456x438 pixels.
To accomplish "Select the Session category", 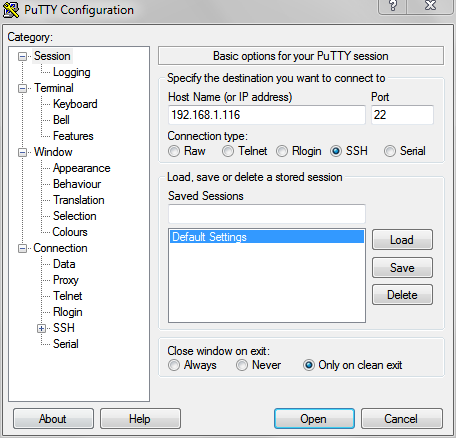I will pyautogui.click(x=52, y=56).
